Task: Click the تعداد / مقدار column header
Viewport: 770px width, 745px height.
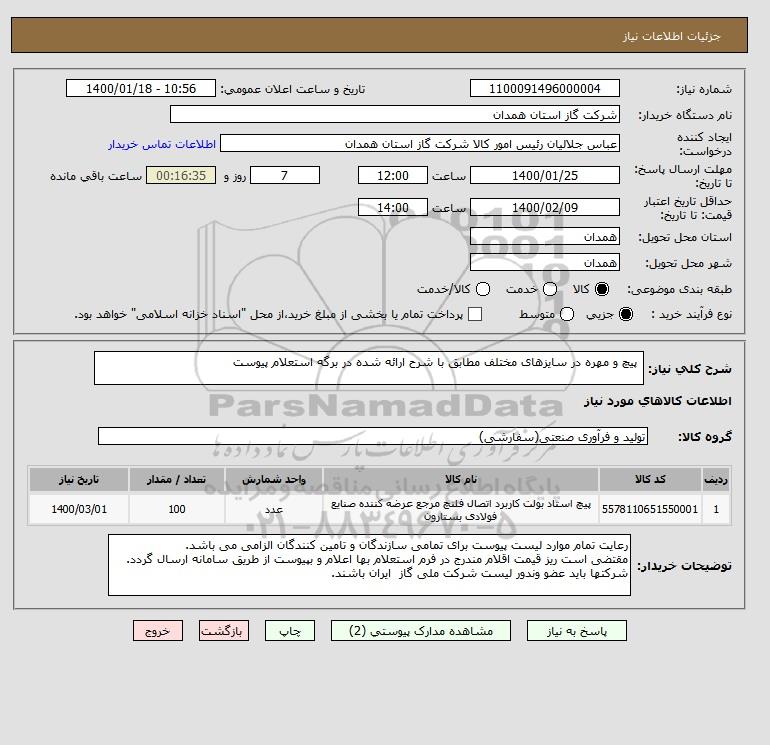Action: [x=177, y=479]
